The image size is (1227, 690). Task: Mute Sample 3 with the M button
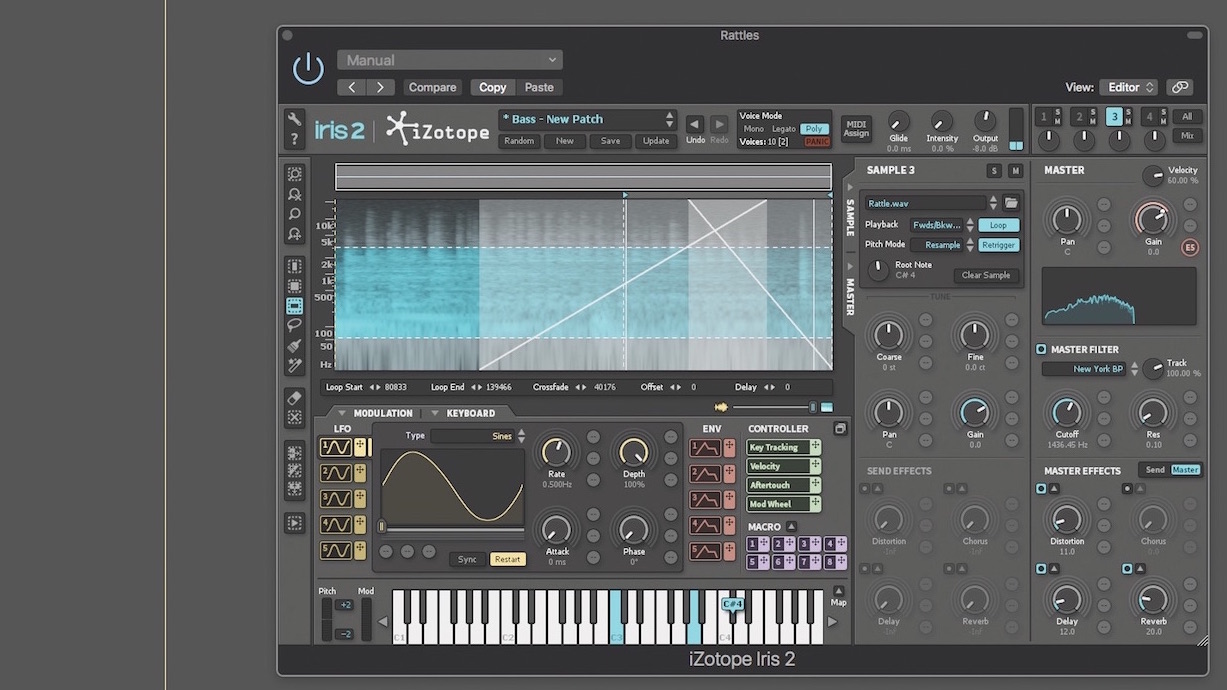pos(1015,171)
